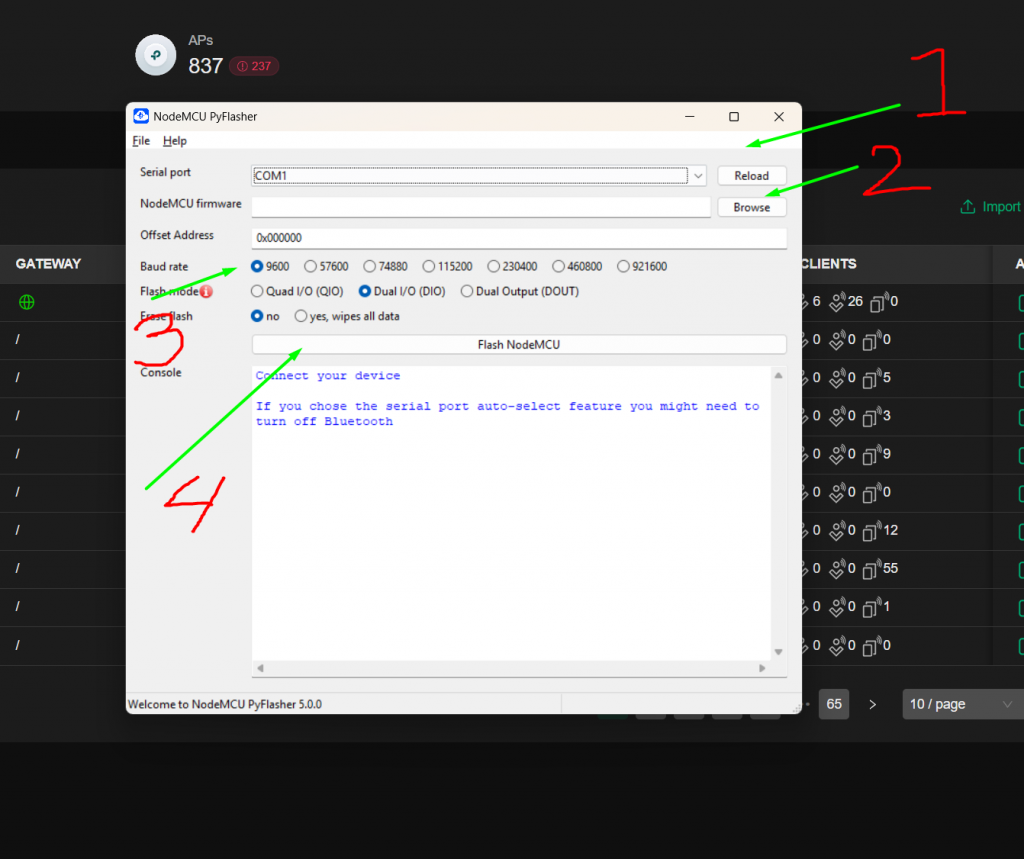Expand the Serial port COM1 dropdown

698,176
